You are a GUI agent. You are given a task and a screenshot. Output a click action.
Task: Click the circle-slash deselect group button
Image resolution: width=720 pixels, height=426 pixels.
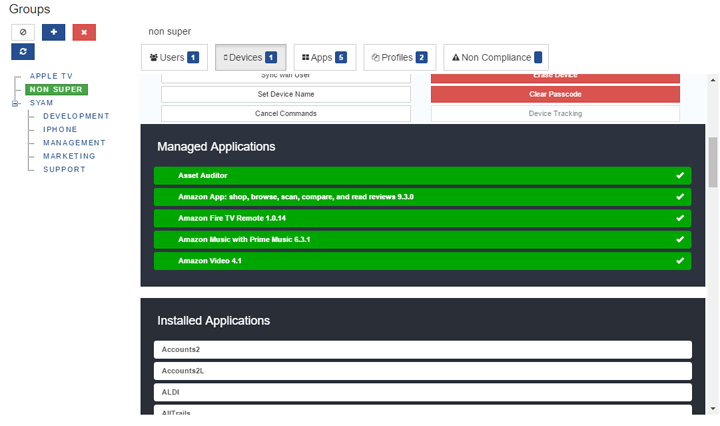click(x=23, y=32)
